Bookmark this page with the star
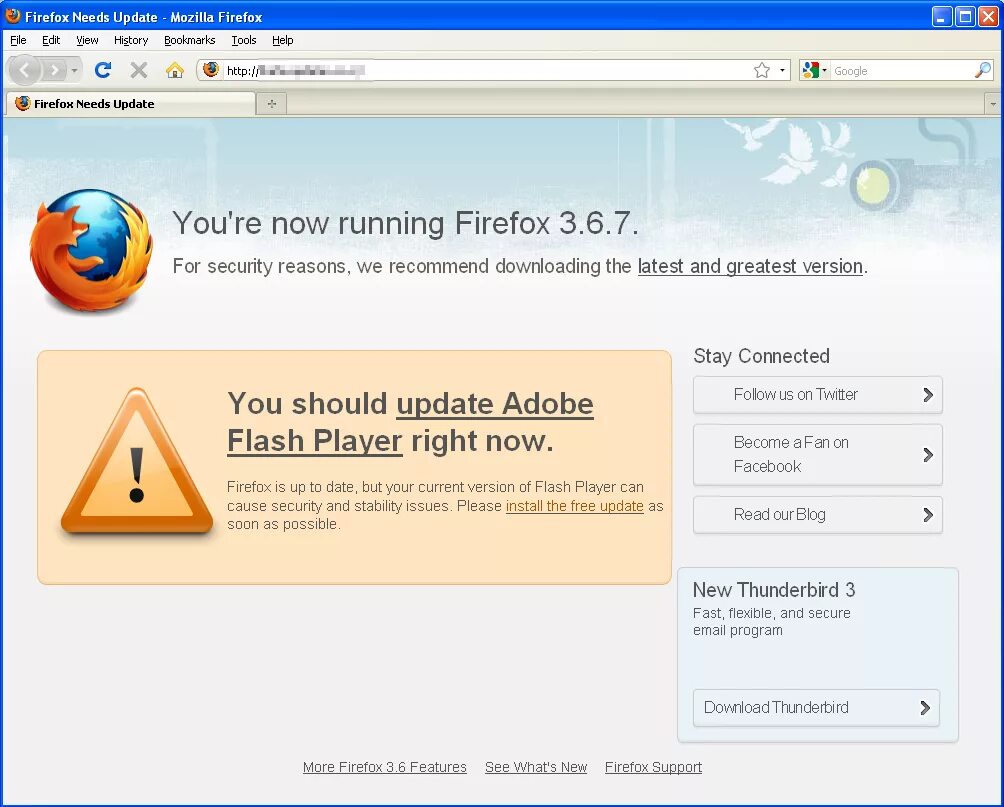Screen dimensions: 1004x807 [761, 70]
